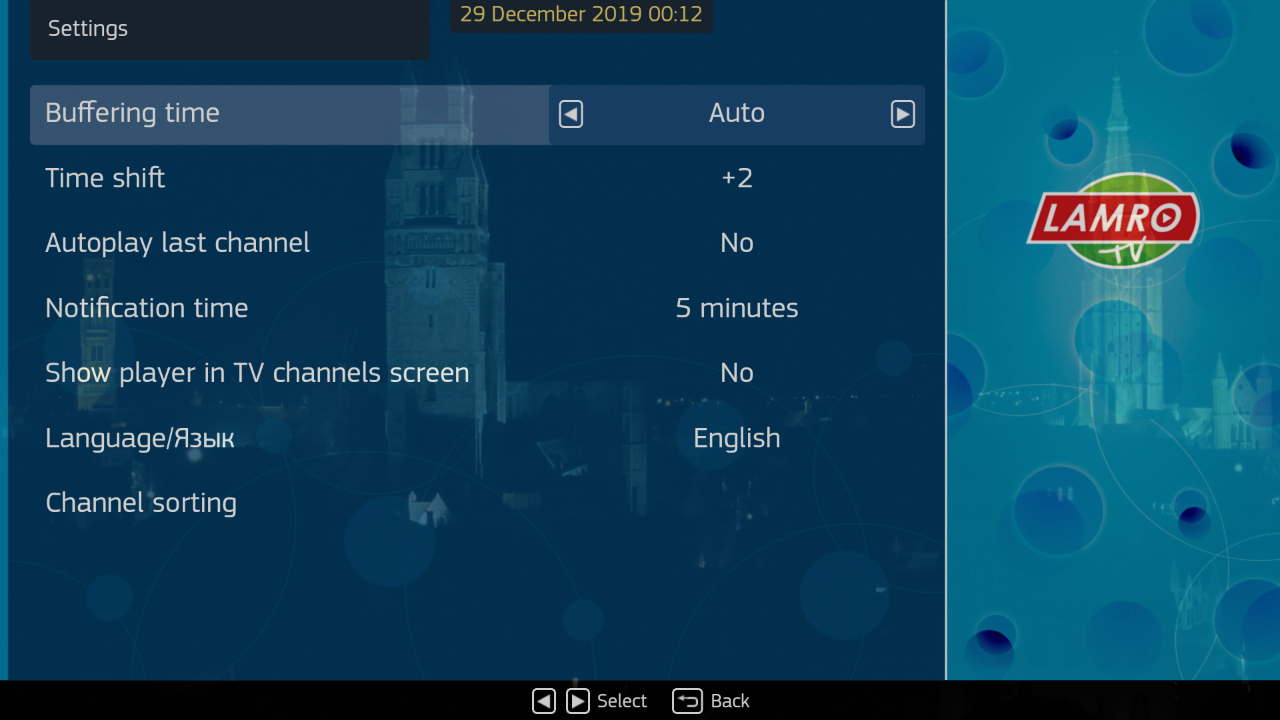Open the Channel sorting setting
The width and height of the screenshot is (1280, 720).
tap(477, 503)
